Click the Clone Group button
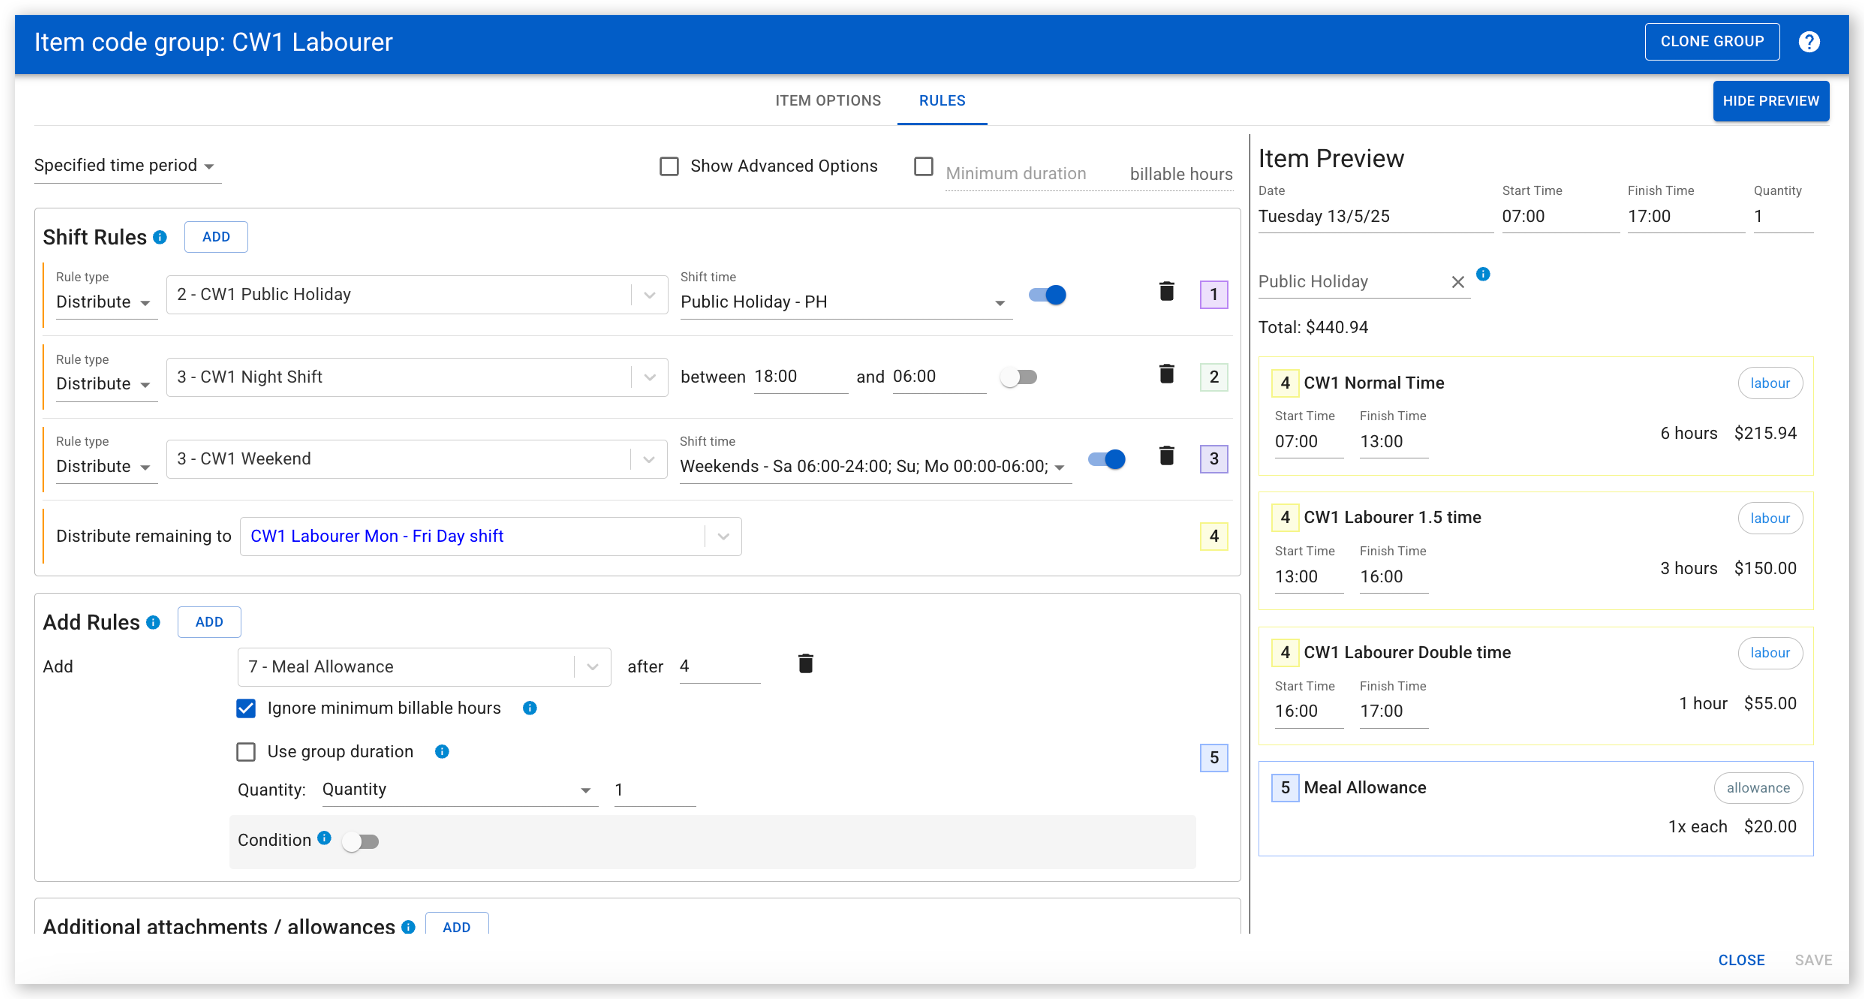 pyautogui.click(x=1712, y=42)
